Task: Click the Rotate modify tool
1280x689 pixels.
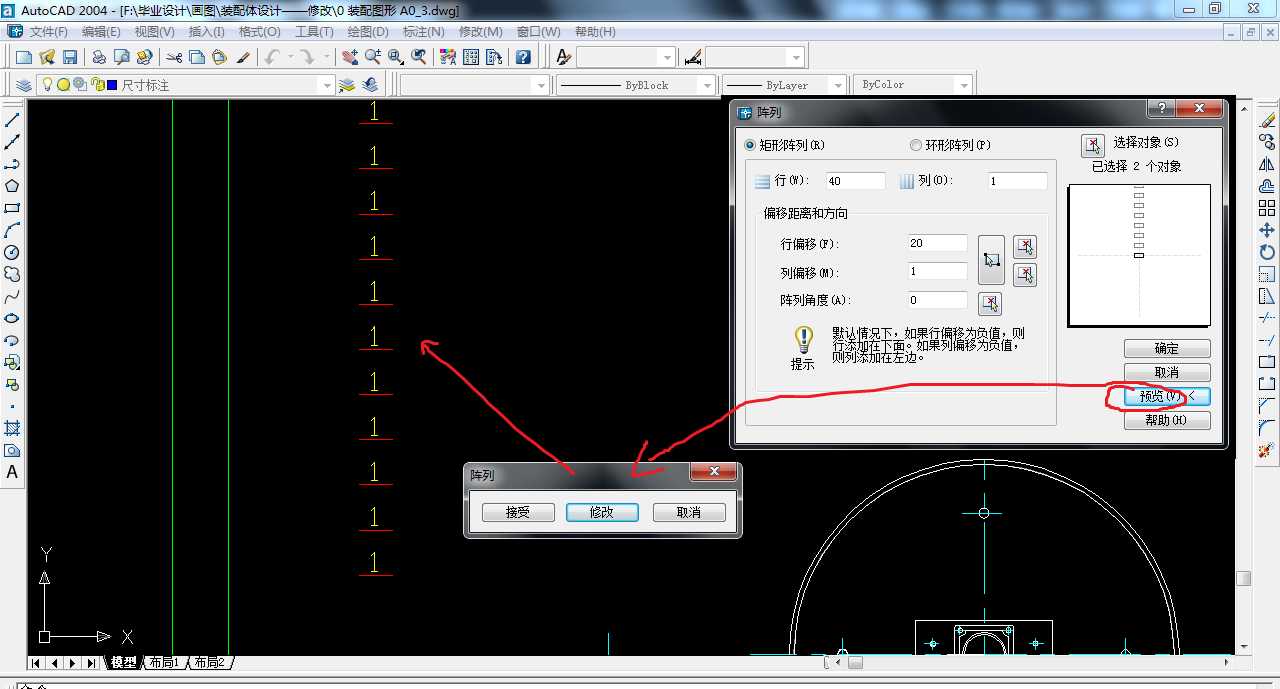Action: pos(1267,252)
